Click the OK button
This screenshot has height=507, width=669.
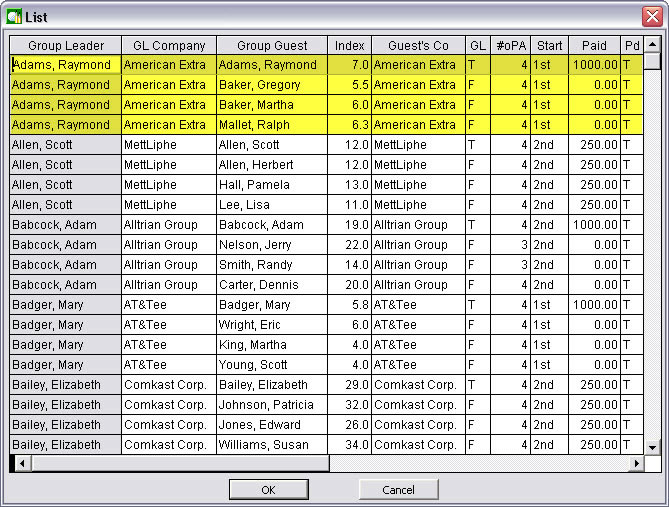click(x=268, y=490)
